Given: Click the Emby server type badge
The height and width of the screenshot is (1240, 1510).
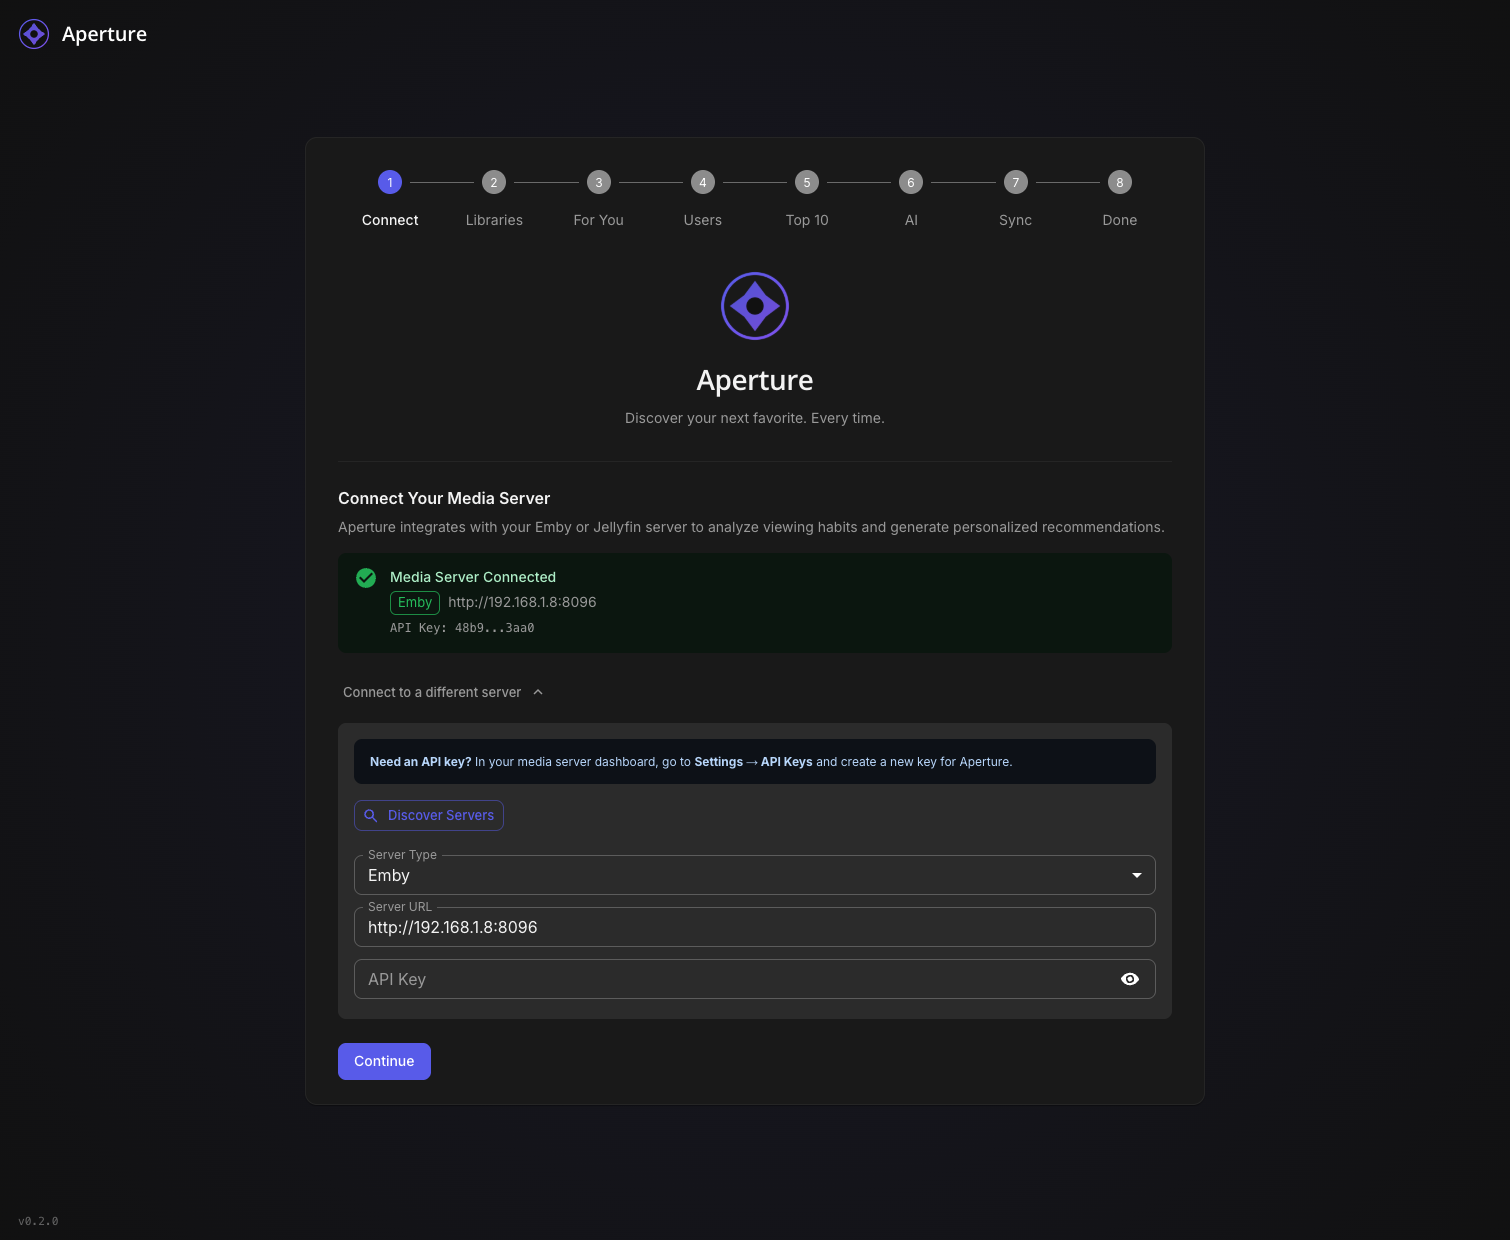Looking at the screenshot, I should click(415, 602).
